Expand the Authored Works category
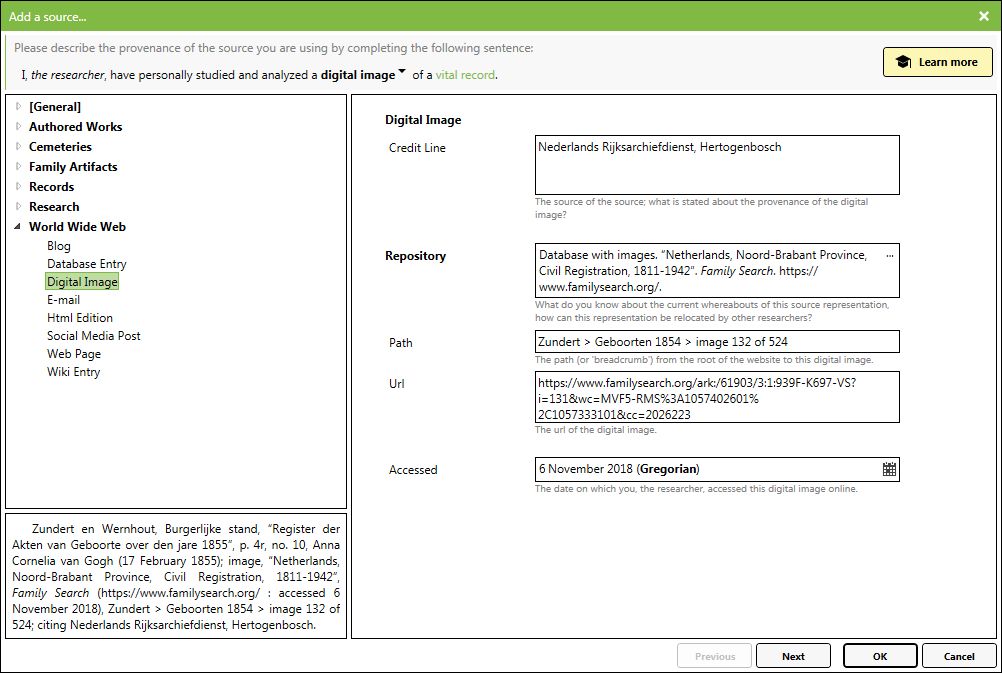The image size is (1002, 673). pyautogui.click(x=18, y=126)
